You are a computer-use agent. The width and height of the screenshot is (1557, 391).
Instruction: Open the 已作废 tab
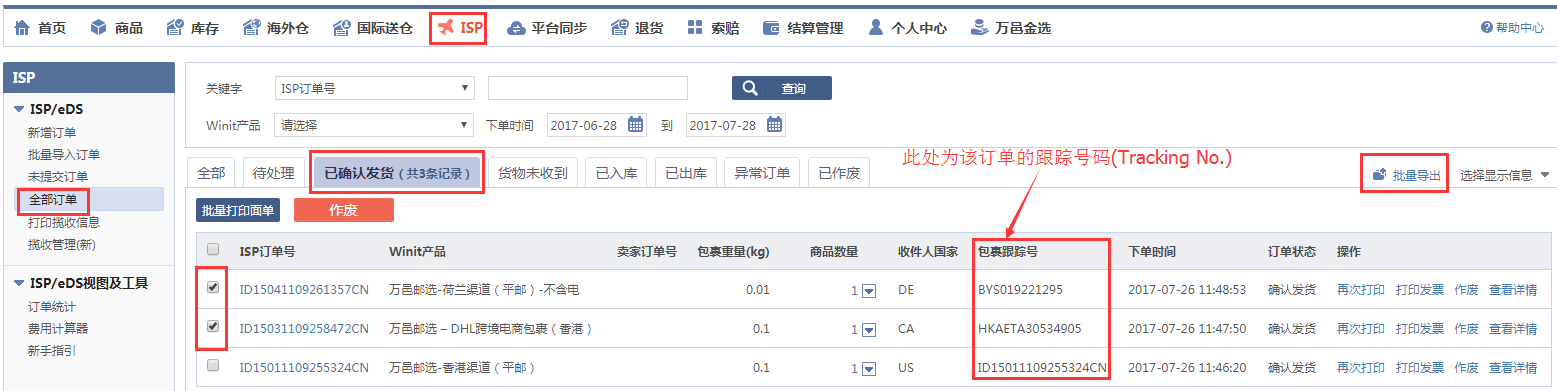pos(839,173)
